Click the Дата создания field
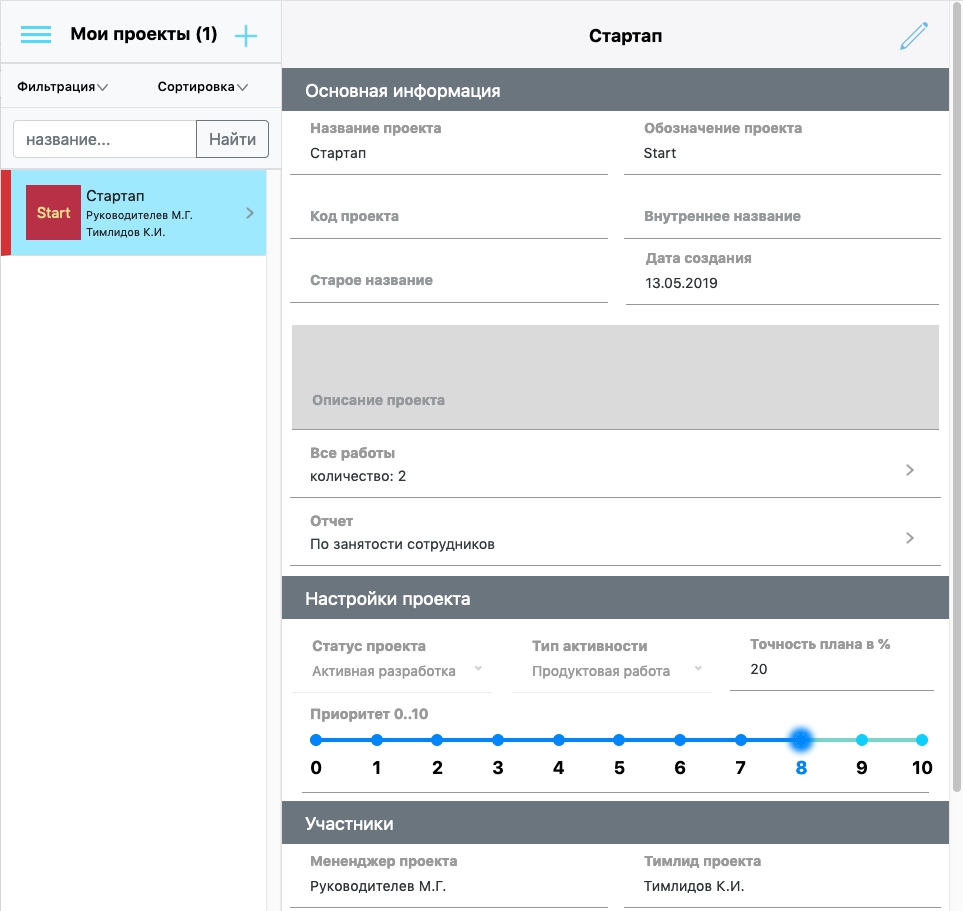The width and height of the screenshot is (963, 911). [x=782, y=283]
